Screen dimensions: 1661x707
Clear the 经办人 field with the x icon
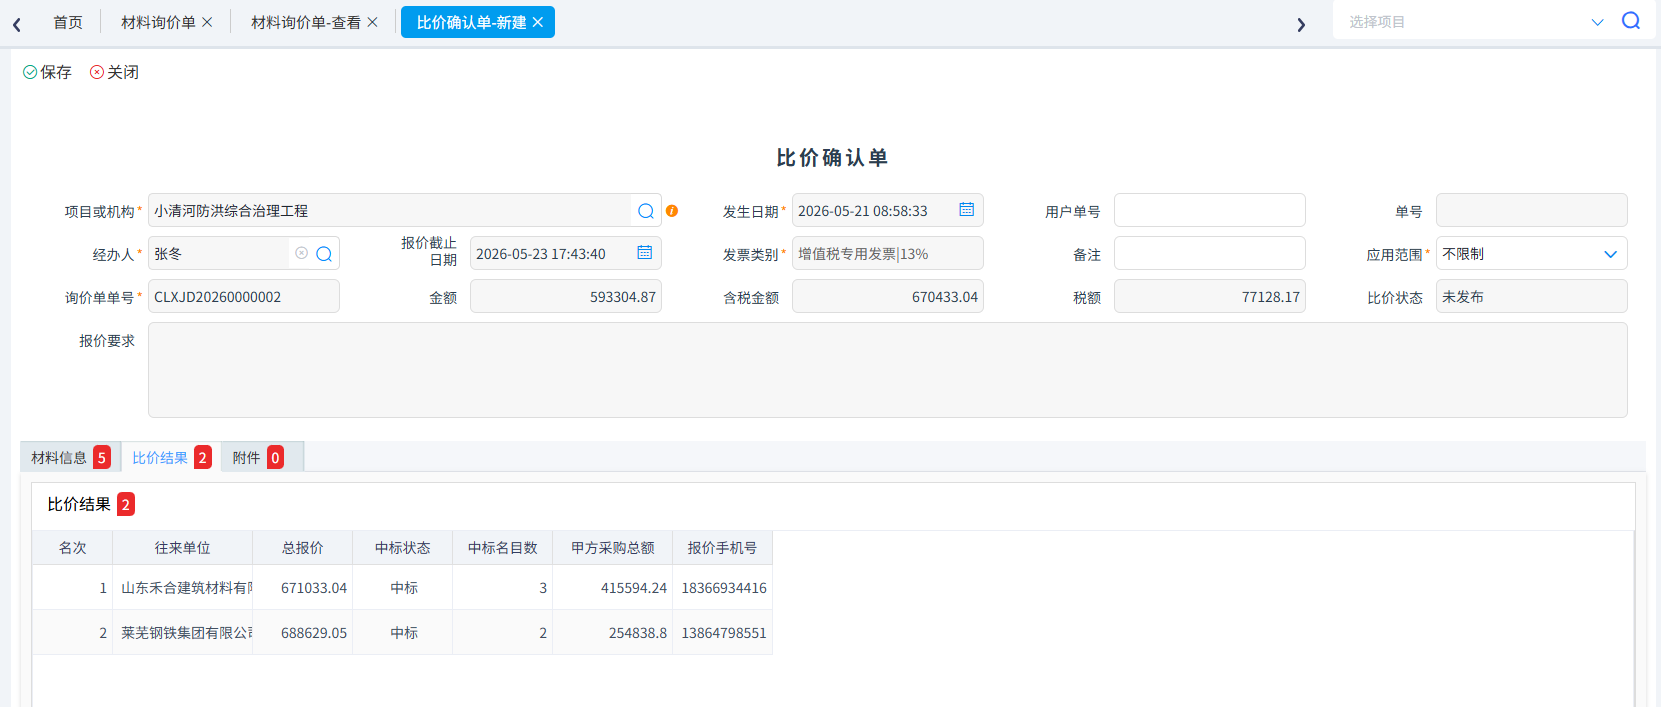(302, 254)
